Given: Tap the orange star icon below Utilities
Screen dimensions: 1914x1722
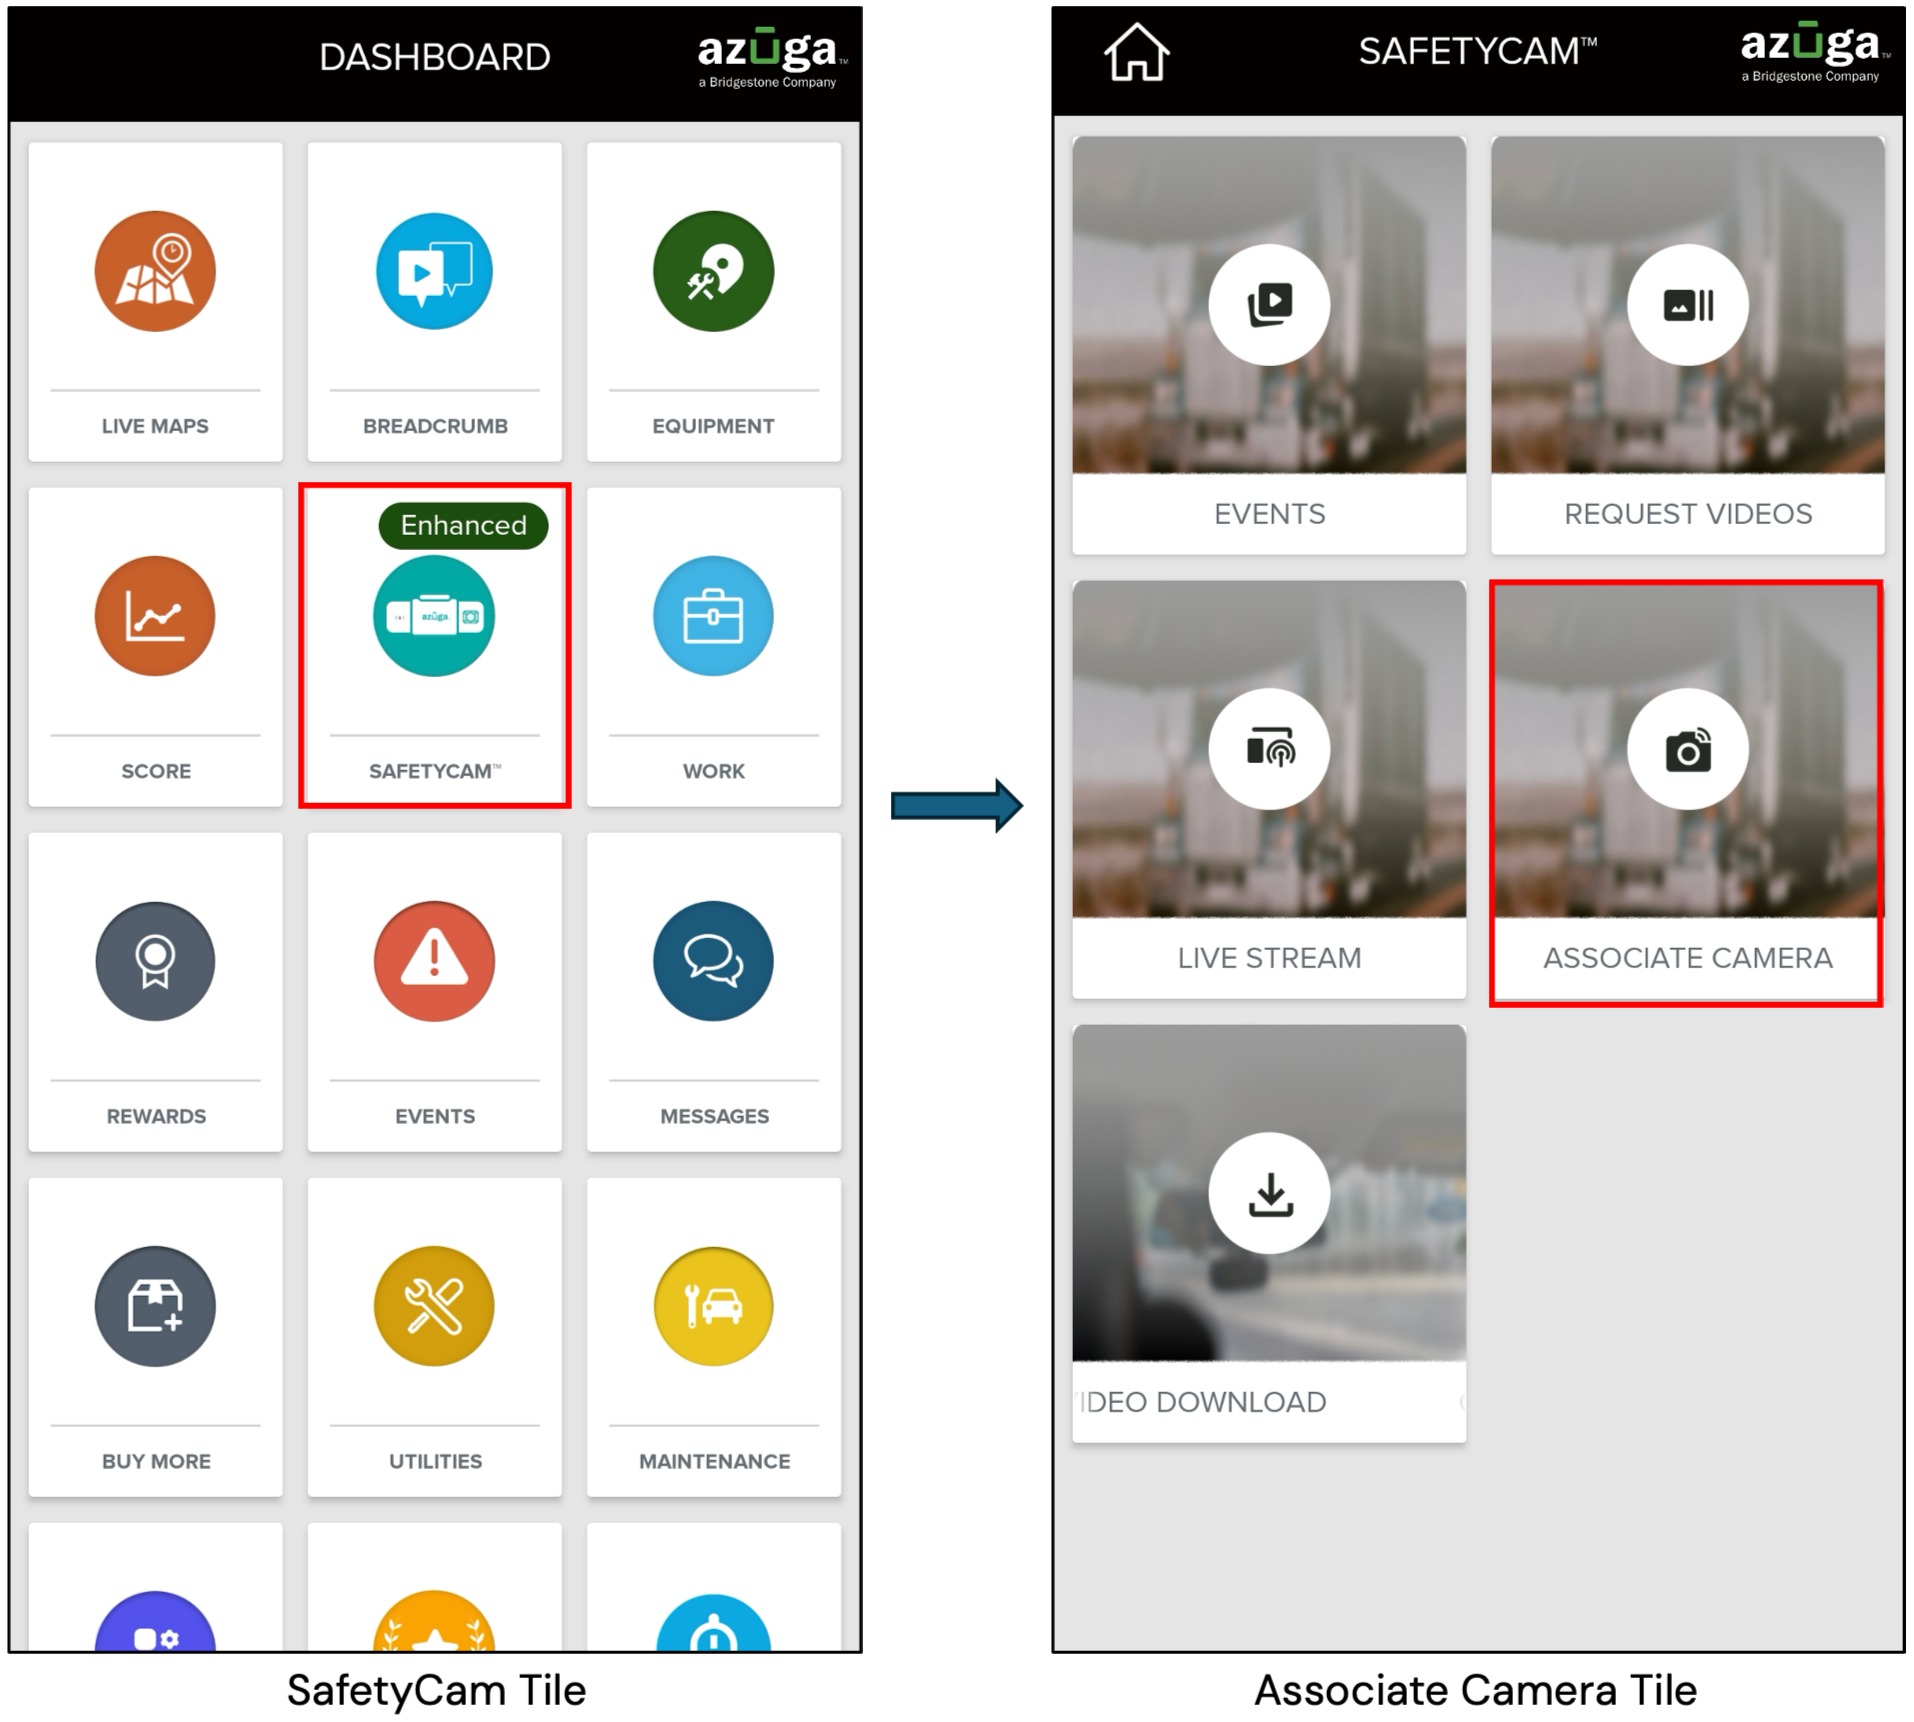Looking at the screenshot, I should (434, 1621).
